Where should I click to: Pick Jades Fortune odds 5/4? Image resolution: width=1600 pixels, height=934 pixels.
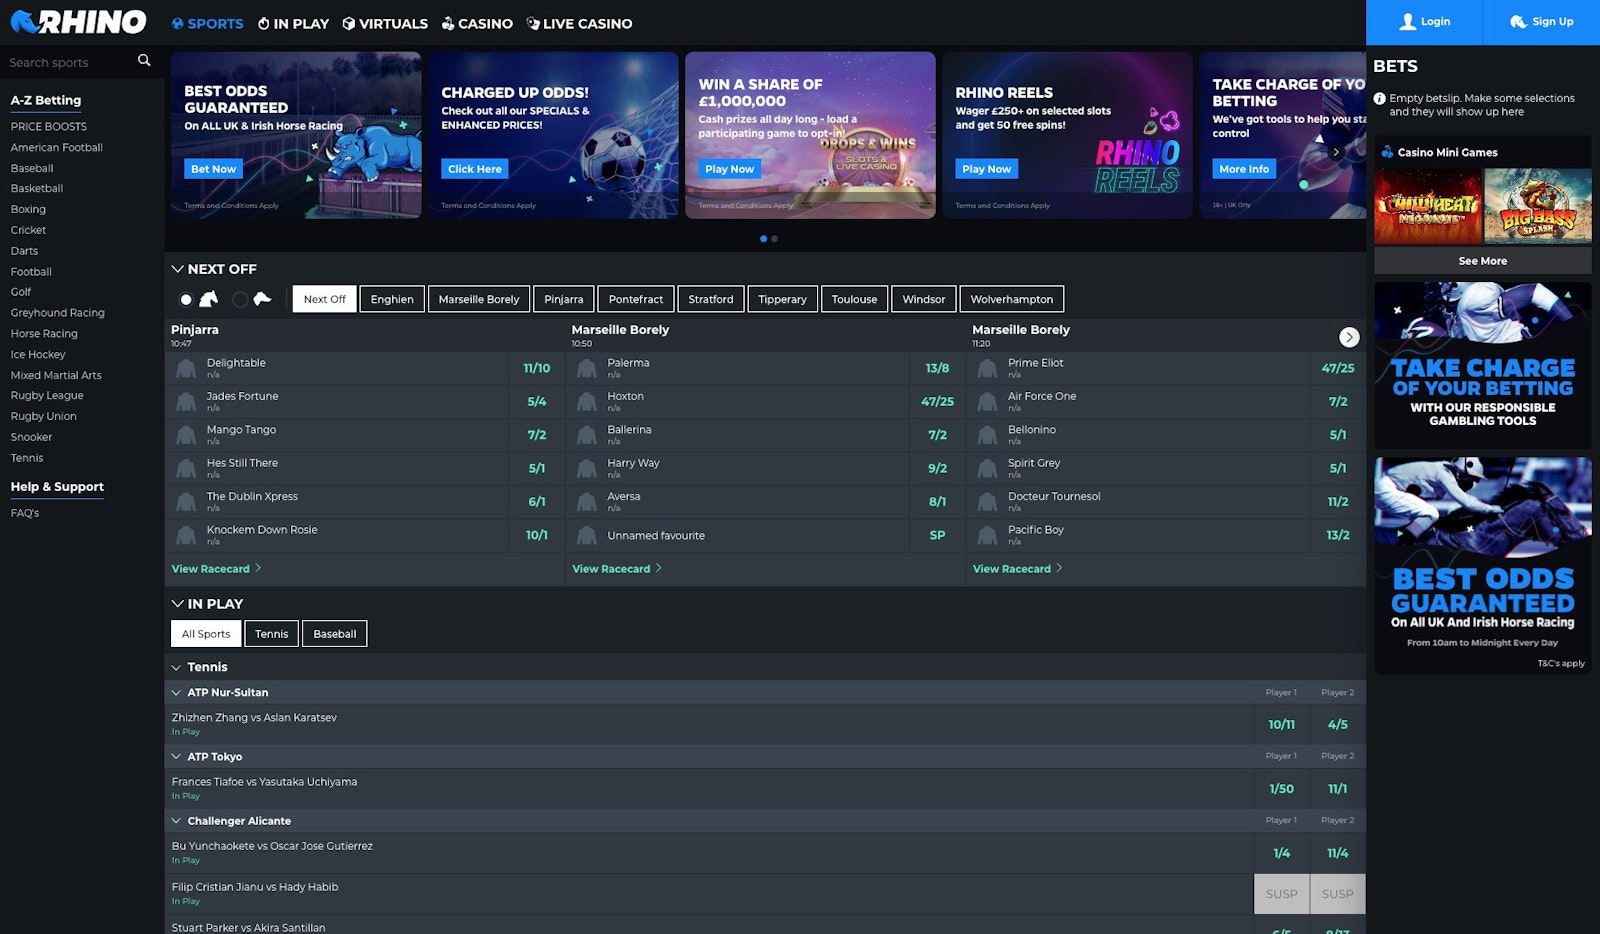coord(537,402)
